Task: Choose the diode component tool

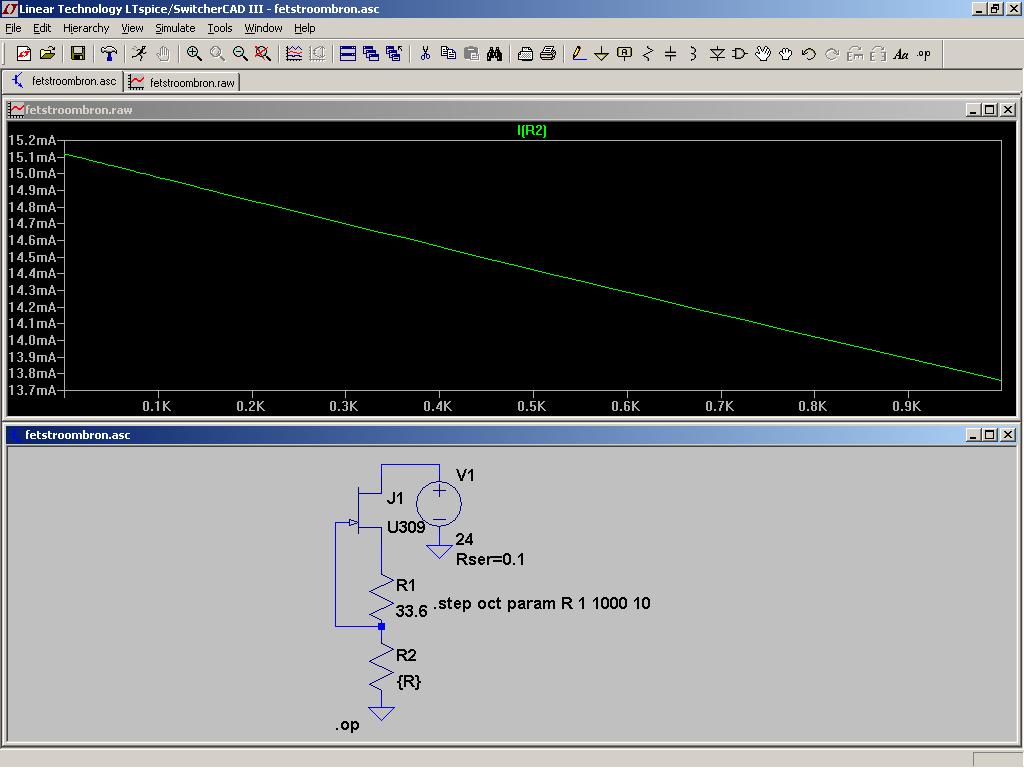Action: pos(716,54)
